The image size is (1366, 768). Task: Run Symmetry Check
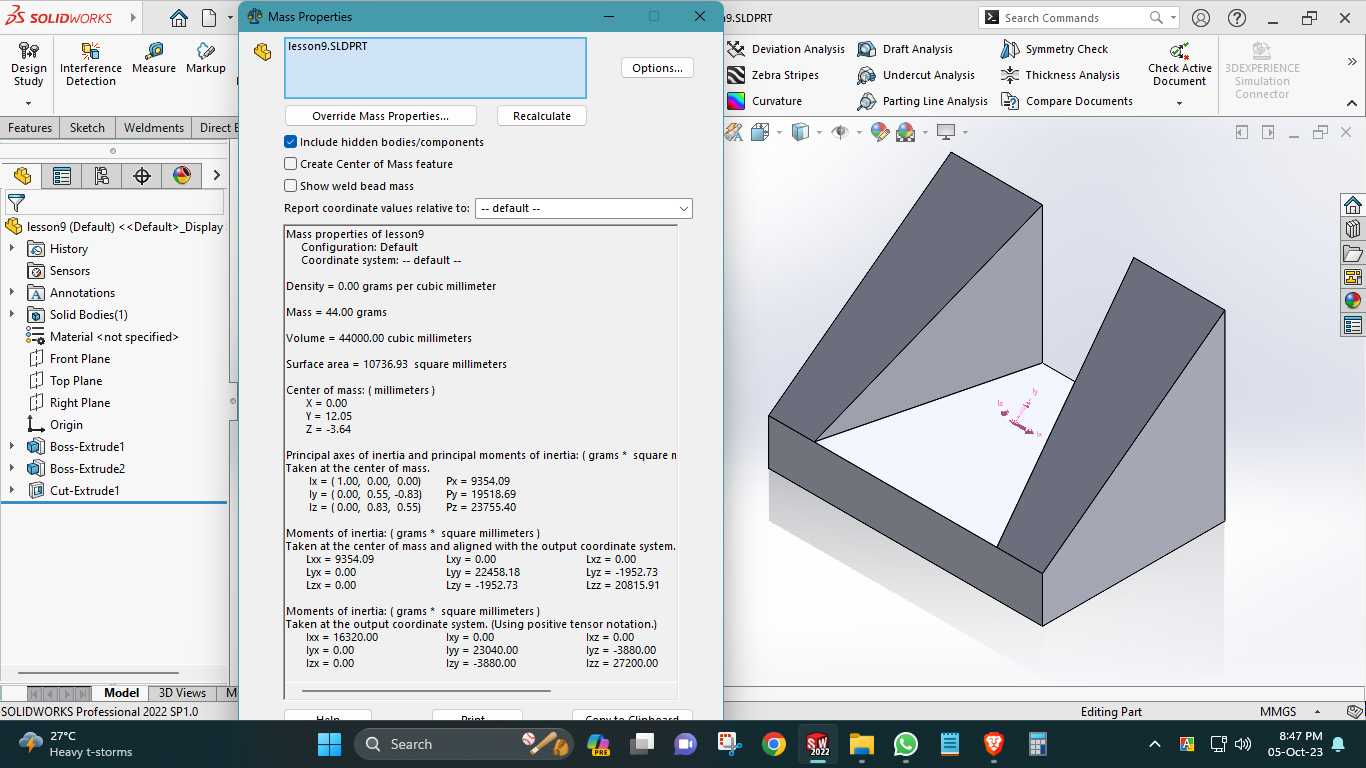pos(1054,49)
